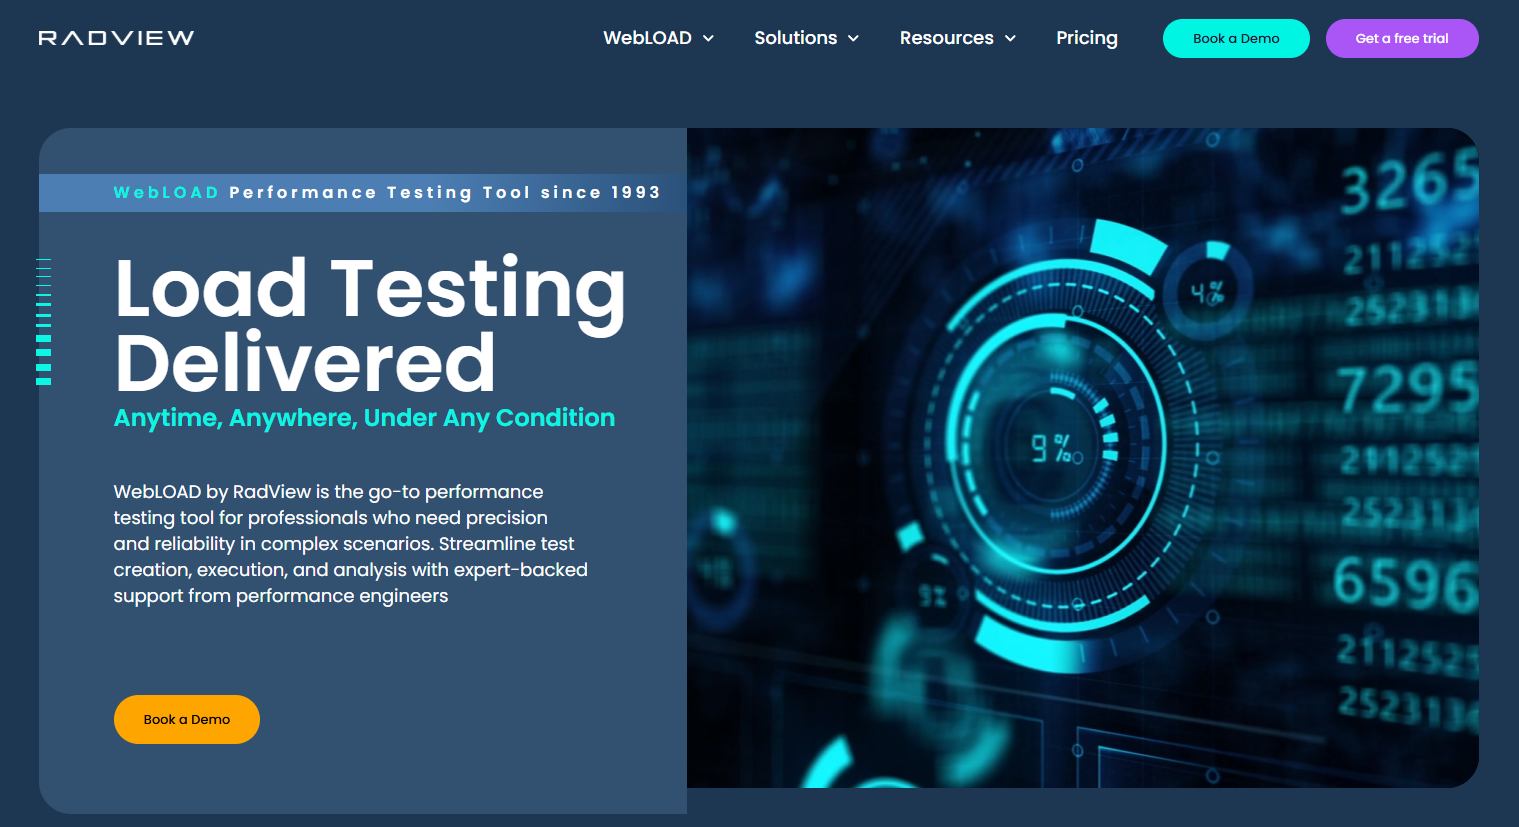Click the Anytime, Anywhere, Under Any Condition tagline
Image resolution: width=1519 pixels, height=827 pixels.
364,418
